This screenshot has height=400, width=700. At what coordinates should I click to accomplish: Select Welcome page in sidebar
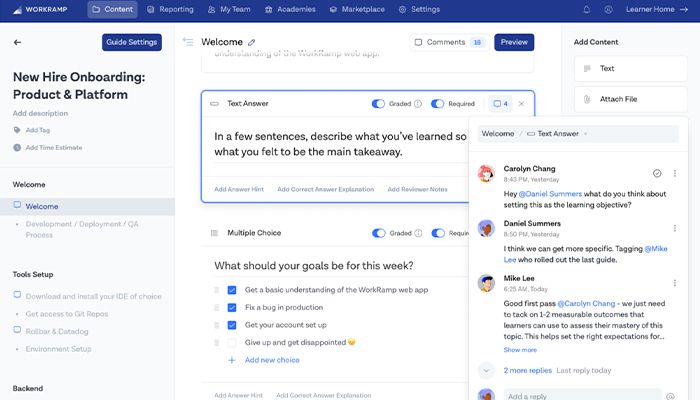click(88, 207)
